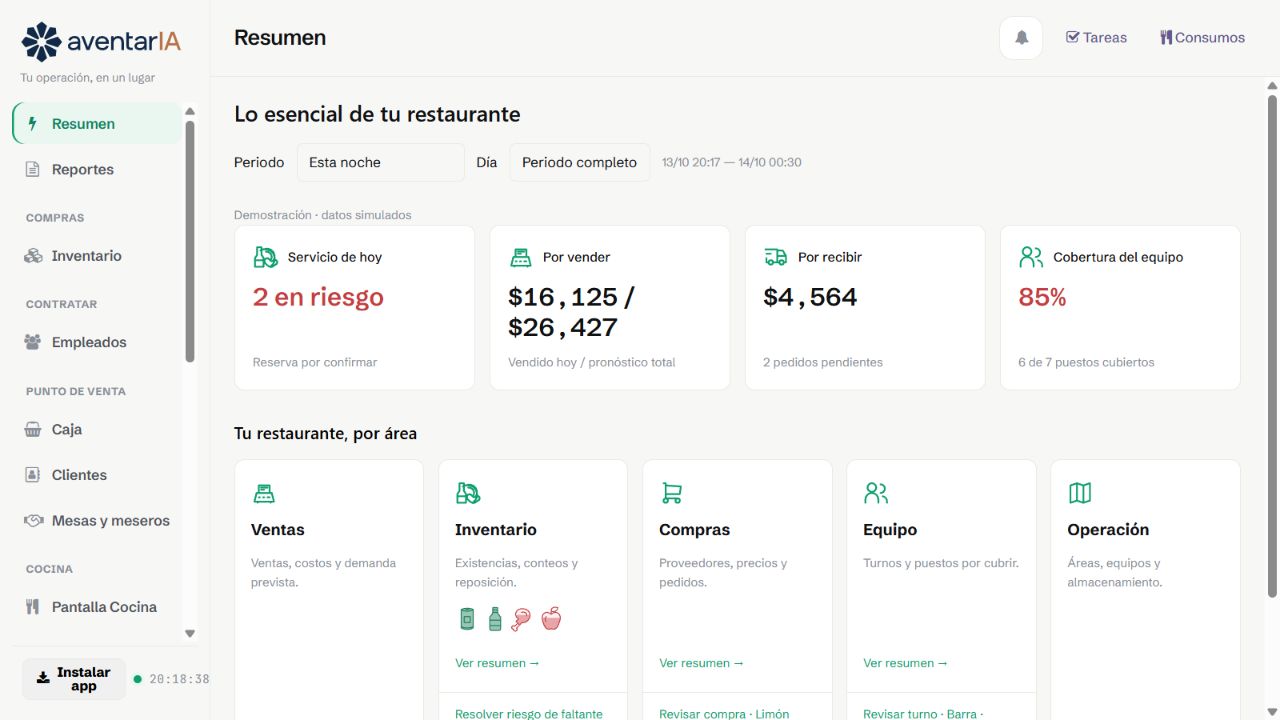Open the Tareas link in header

point(1097,37)
